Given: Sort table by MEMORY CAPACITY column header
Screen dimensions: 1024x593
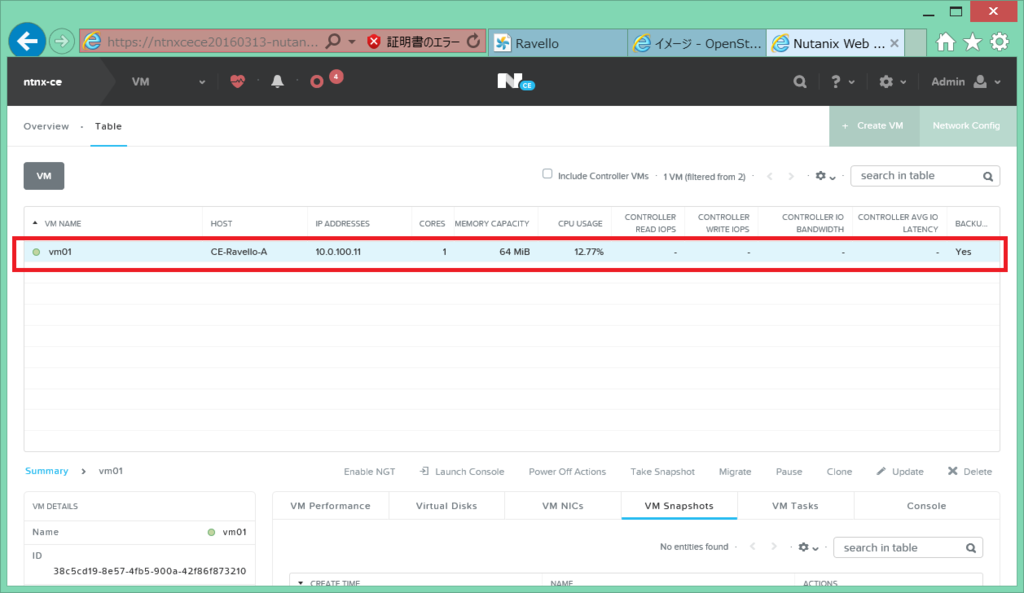Looking at the screenshot, I should [492, 223].
